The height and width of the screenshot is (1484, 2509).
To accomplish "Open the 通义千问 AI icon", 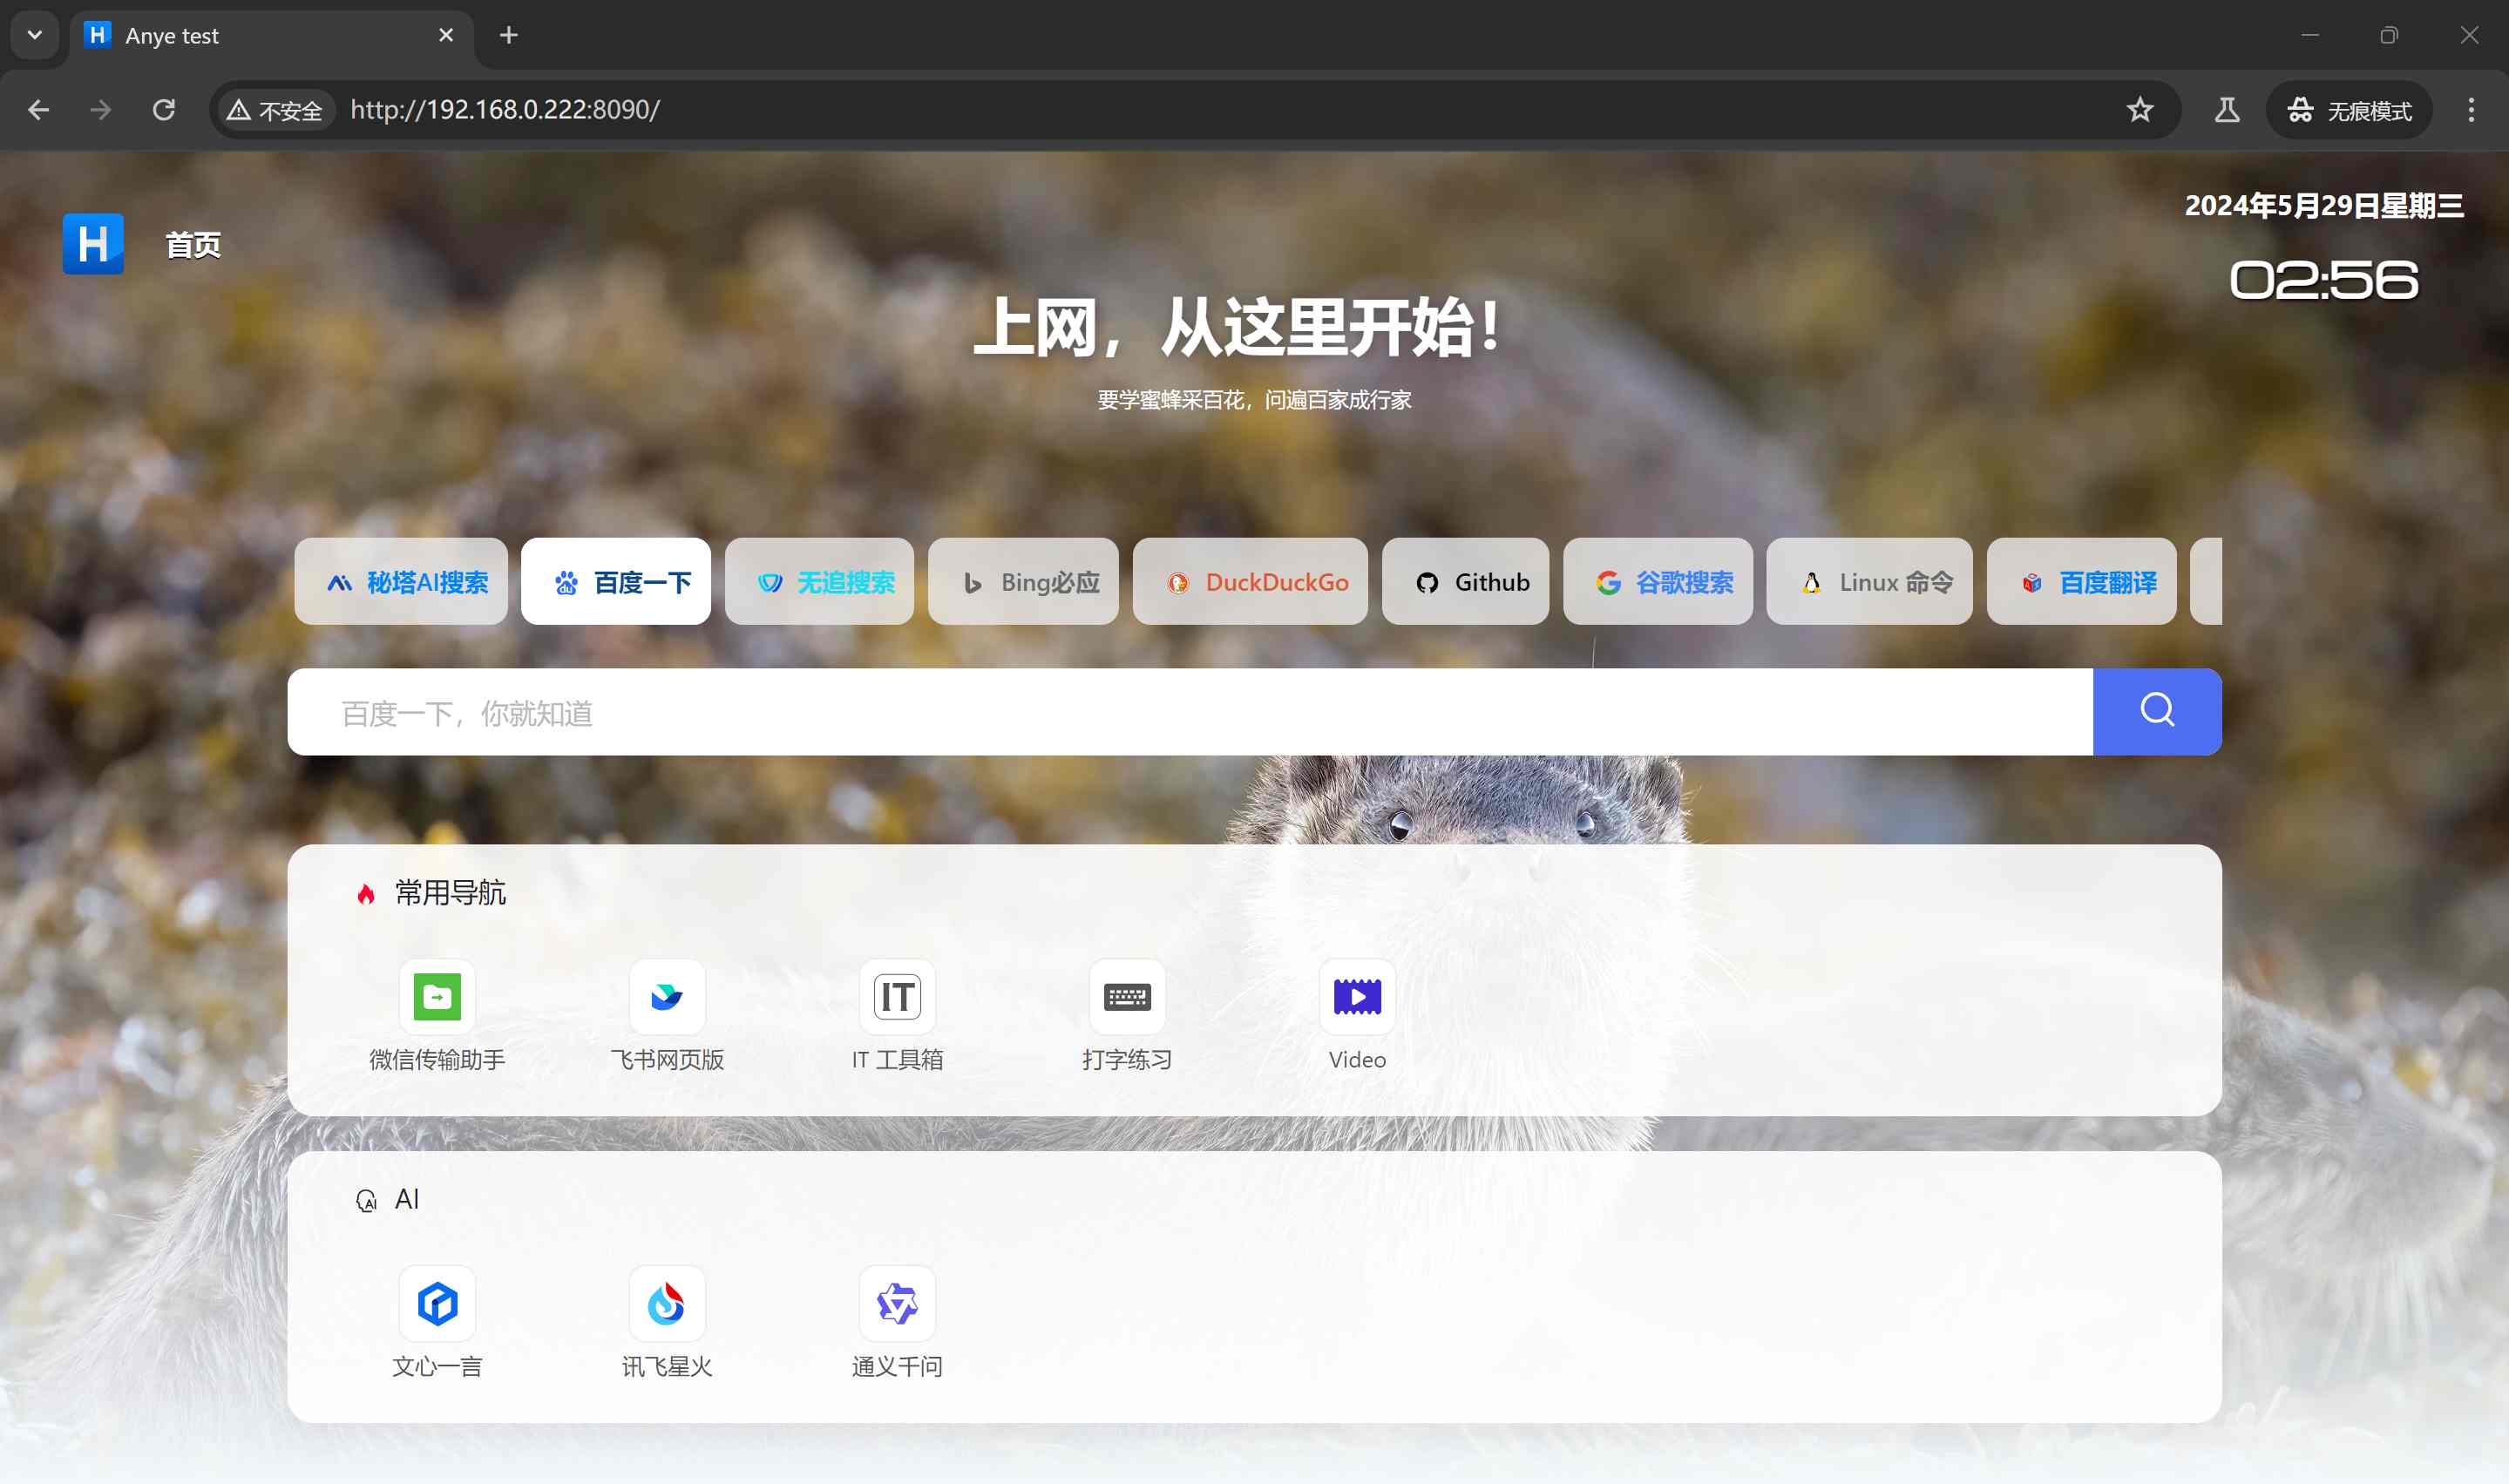I will pyautogui.click(x=897, y=1304).
